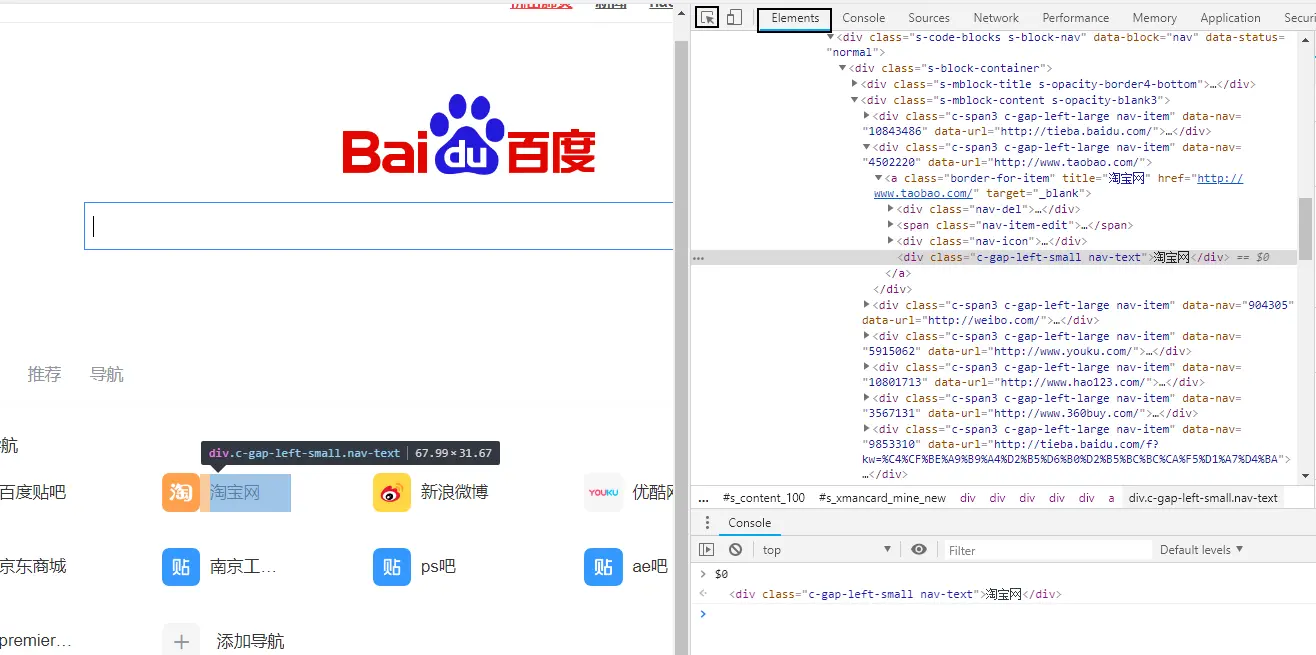
Task: Clear the console with the ban icon
Action: (x=735, y=550)
